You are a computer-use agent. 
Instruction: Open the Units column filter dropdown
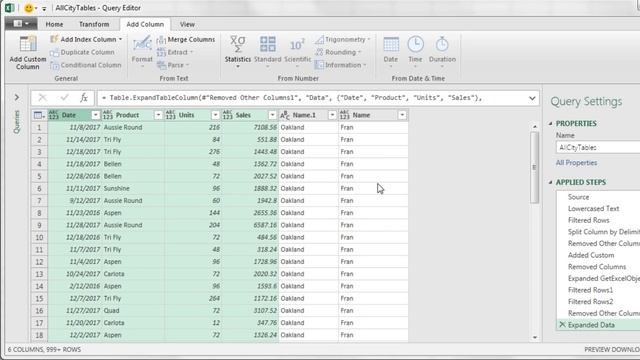tap(215, 115)
